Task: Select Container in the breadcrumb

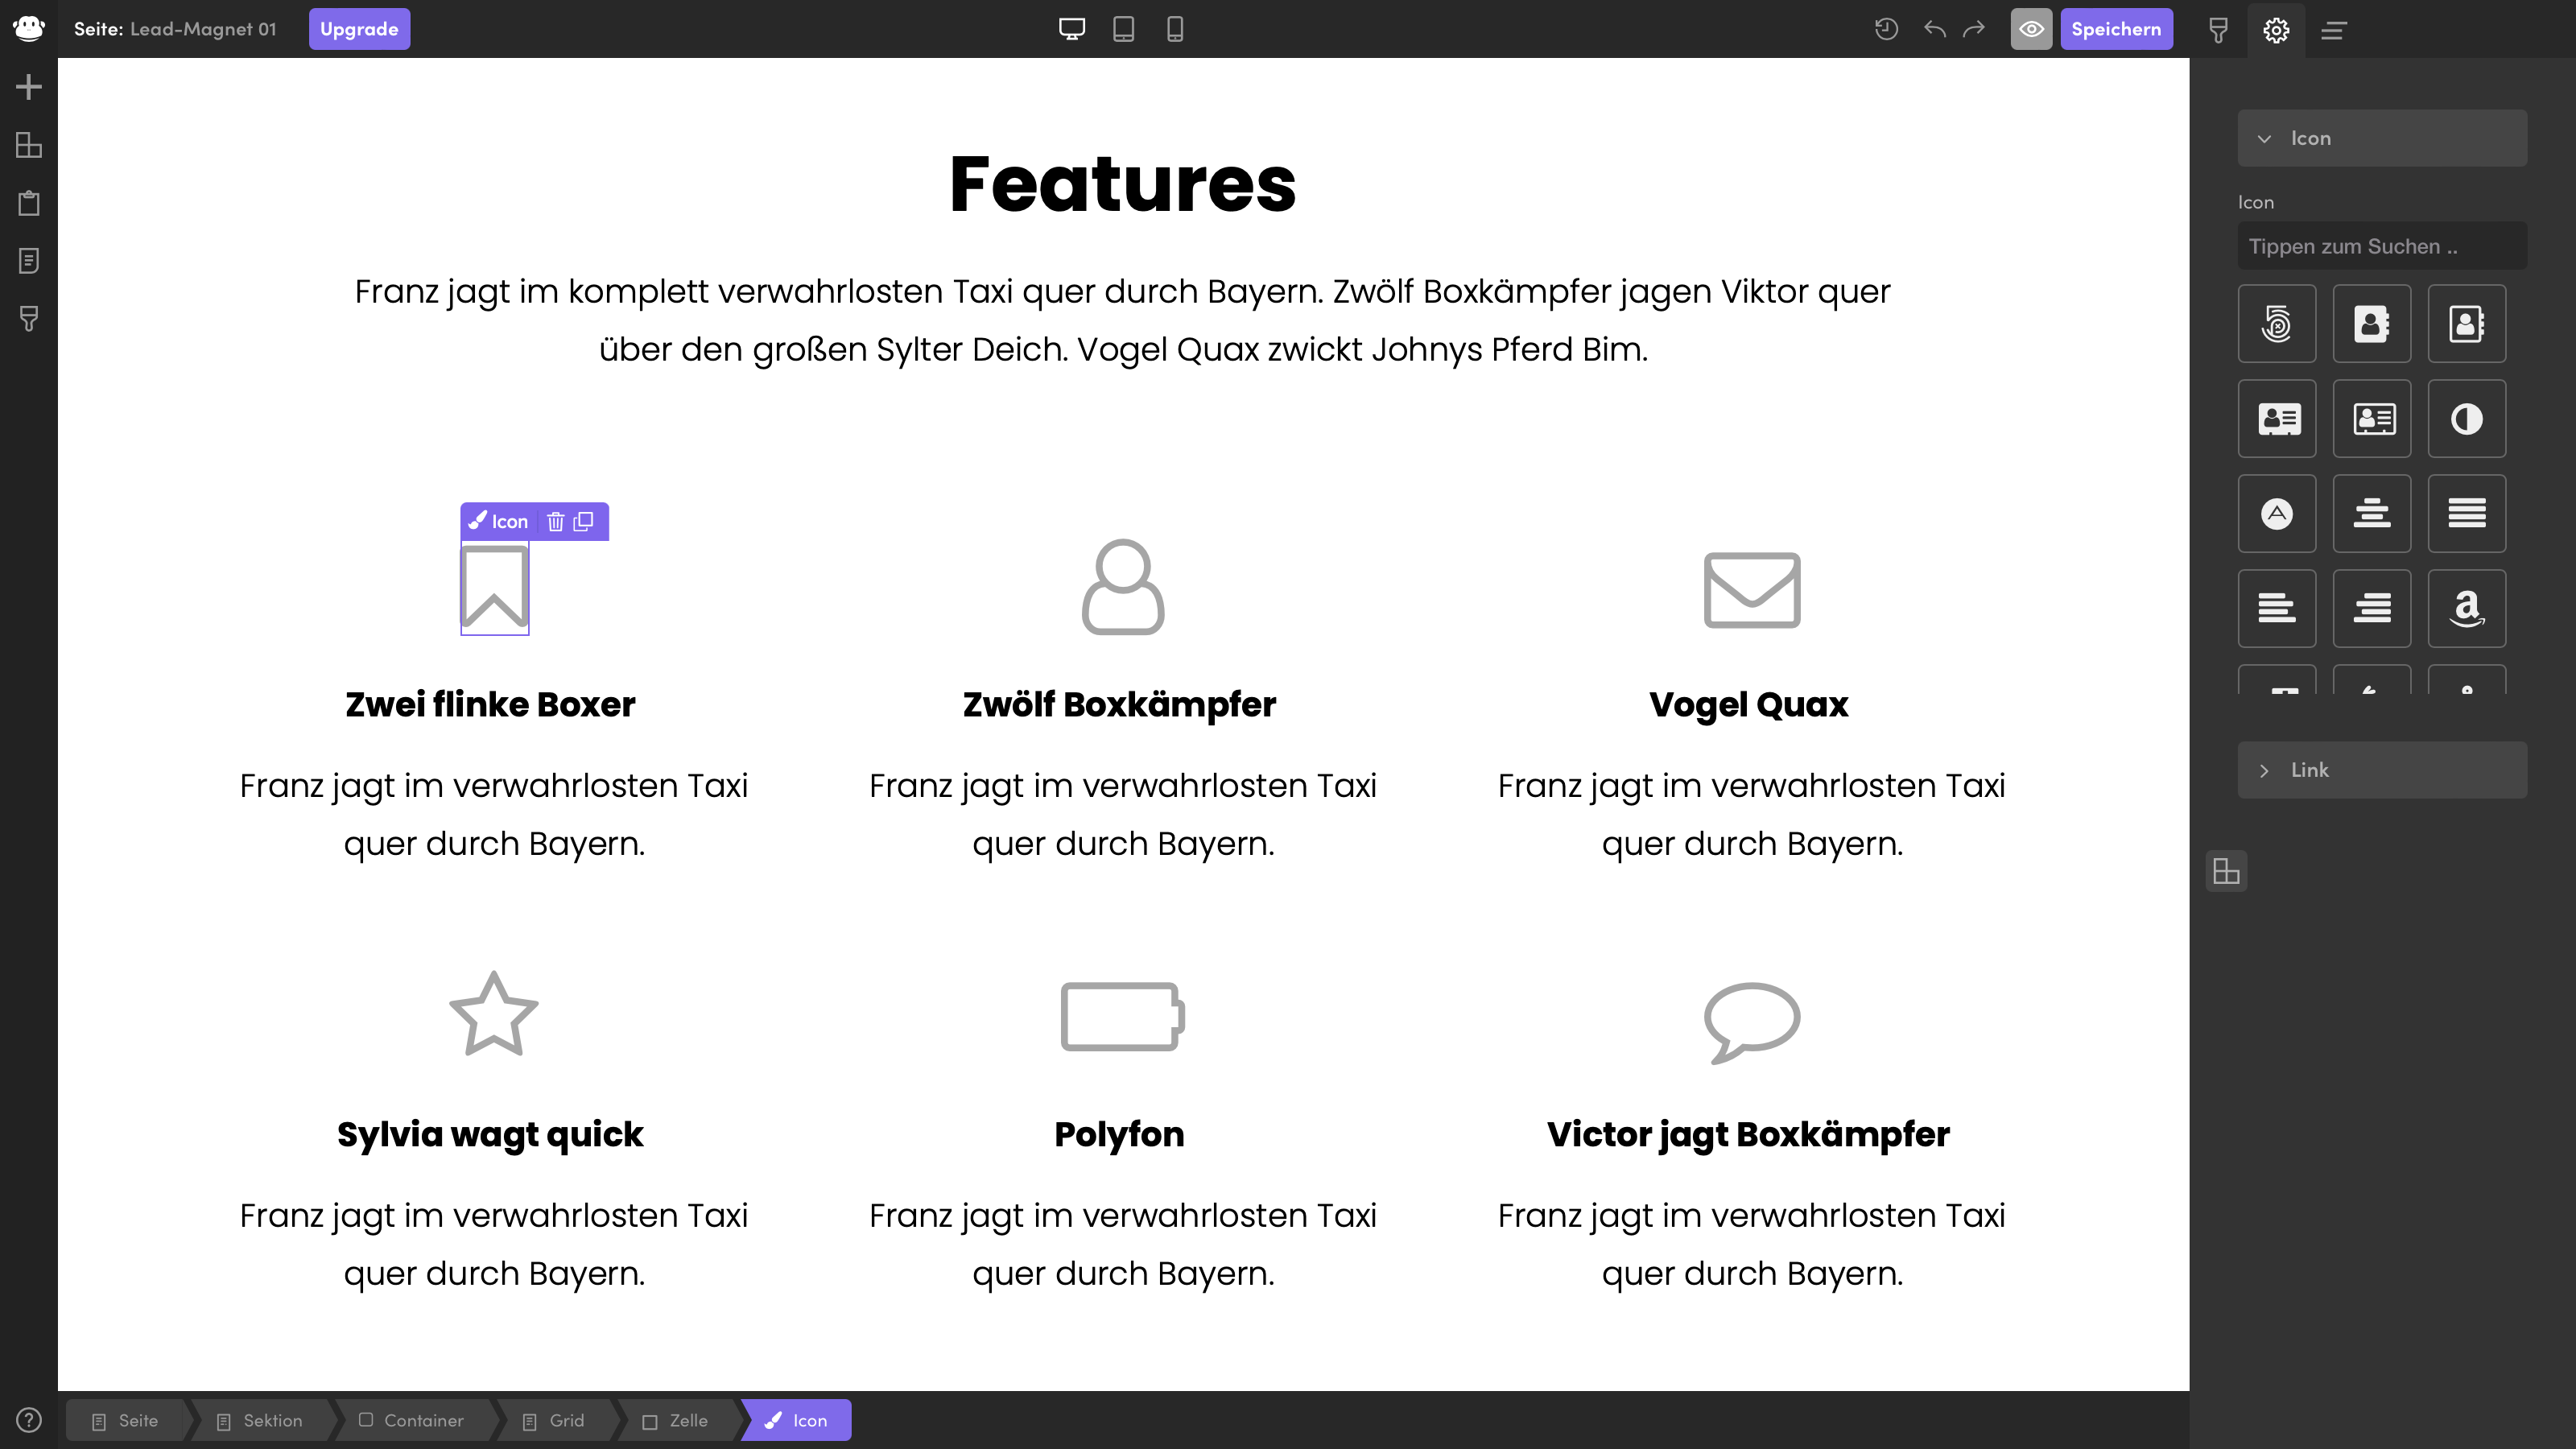Action: pos(412,1420)
